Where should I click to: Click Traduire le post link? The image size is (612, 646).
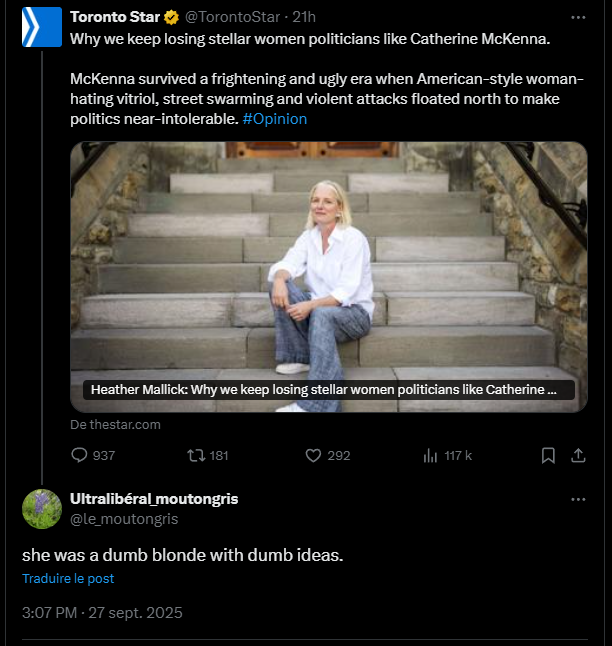click(68, 578)
